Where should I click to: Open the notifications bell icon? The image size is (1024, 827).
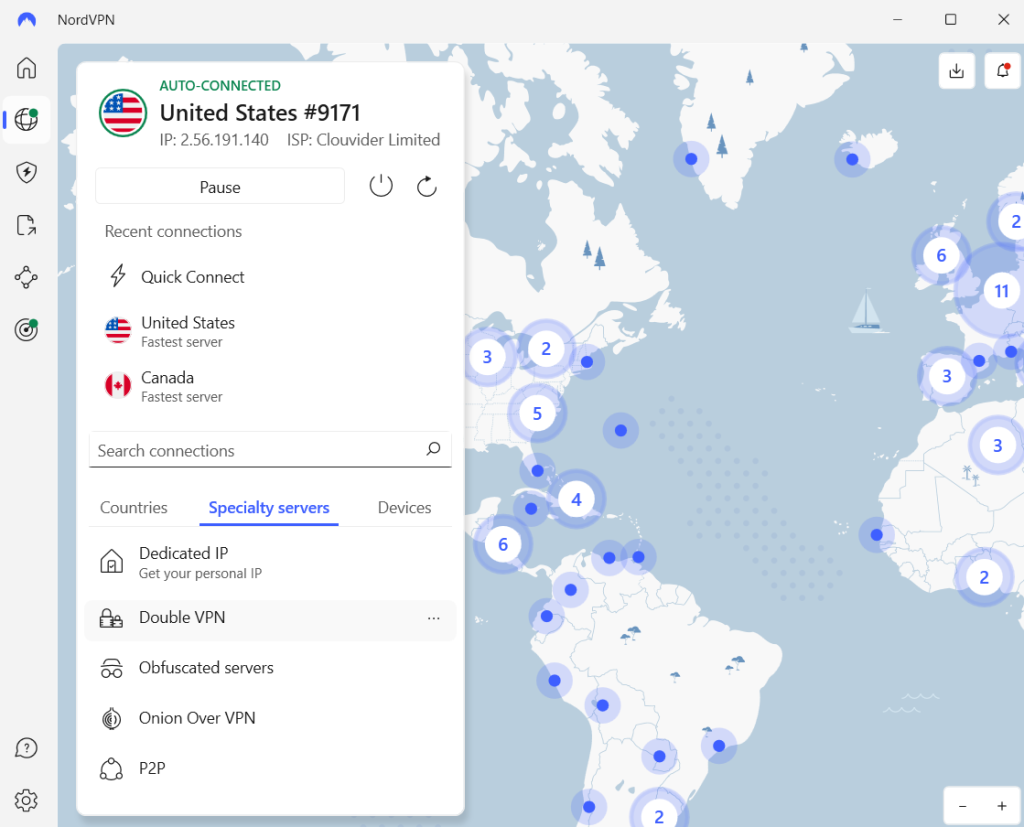click(x=1001, y=70)
